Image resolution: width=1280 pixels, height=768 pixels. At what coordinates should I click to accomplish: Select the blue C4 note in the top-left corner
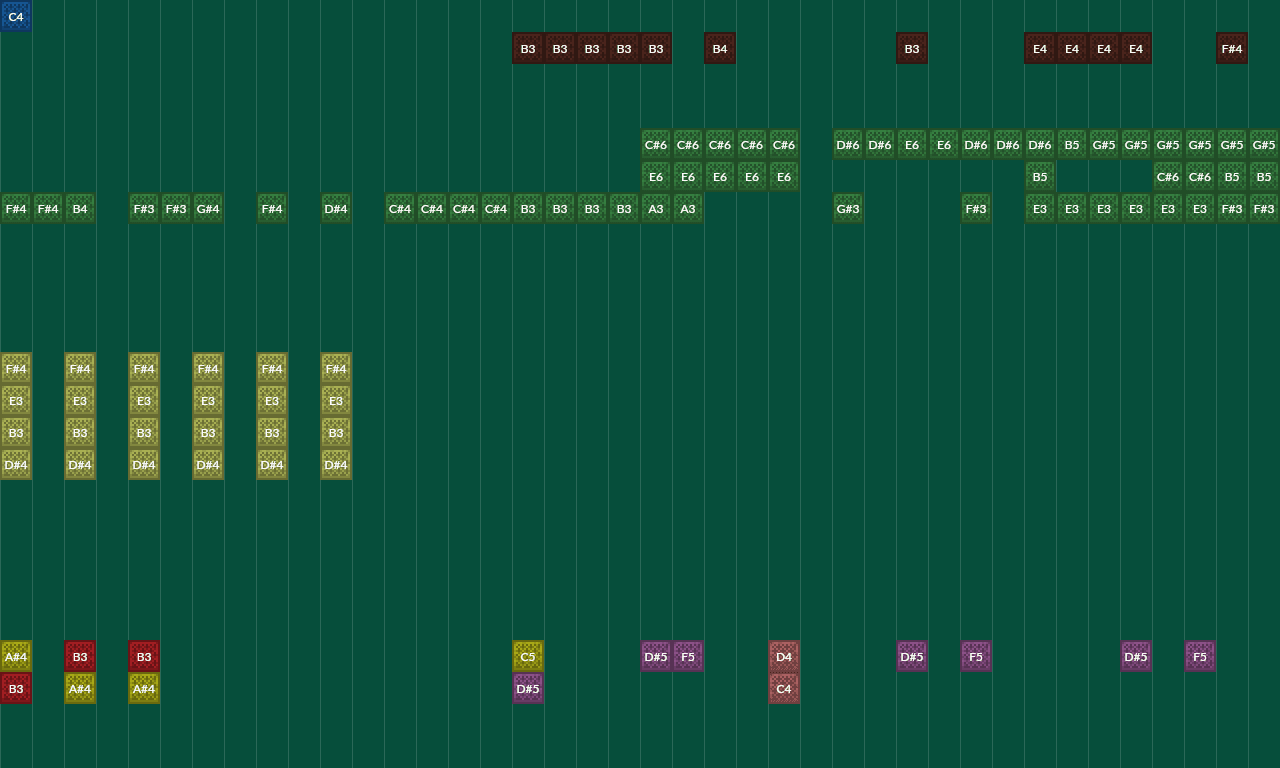(x=15, y=16)
